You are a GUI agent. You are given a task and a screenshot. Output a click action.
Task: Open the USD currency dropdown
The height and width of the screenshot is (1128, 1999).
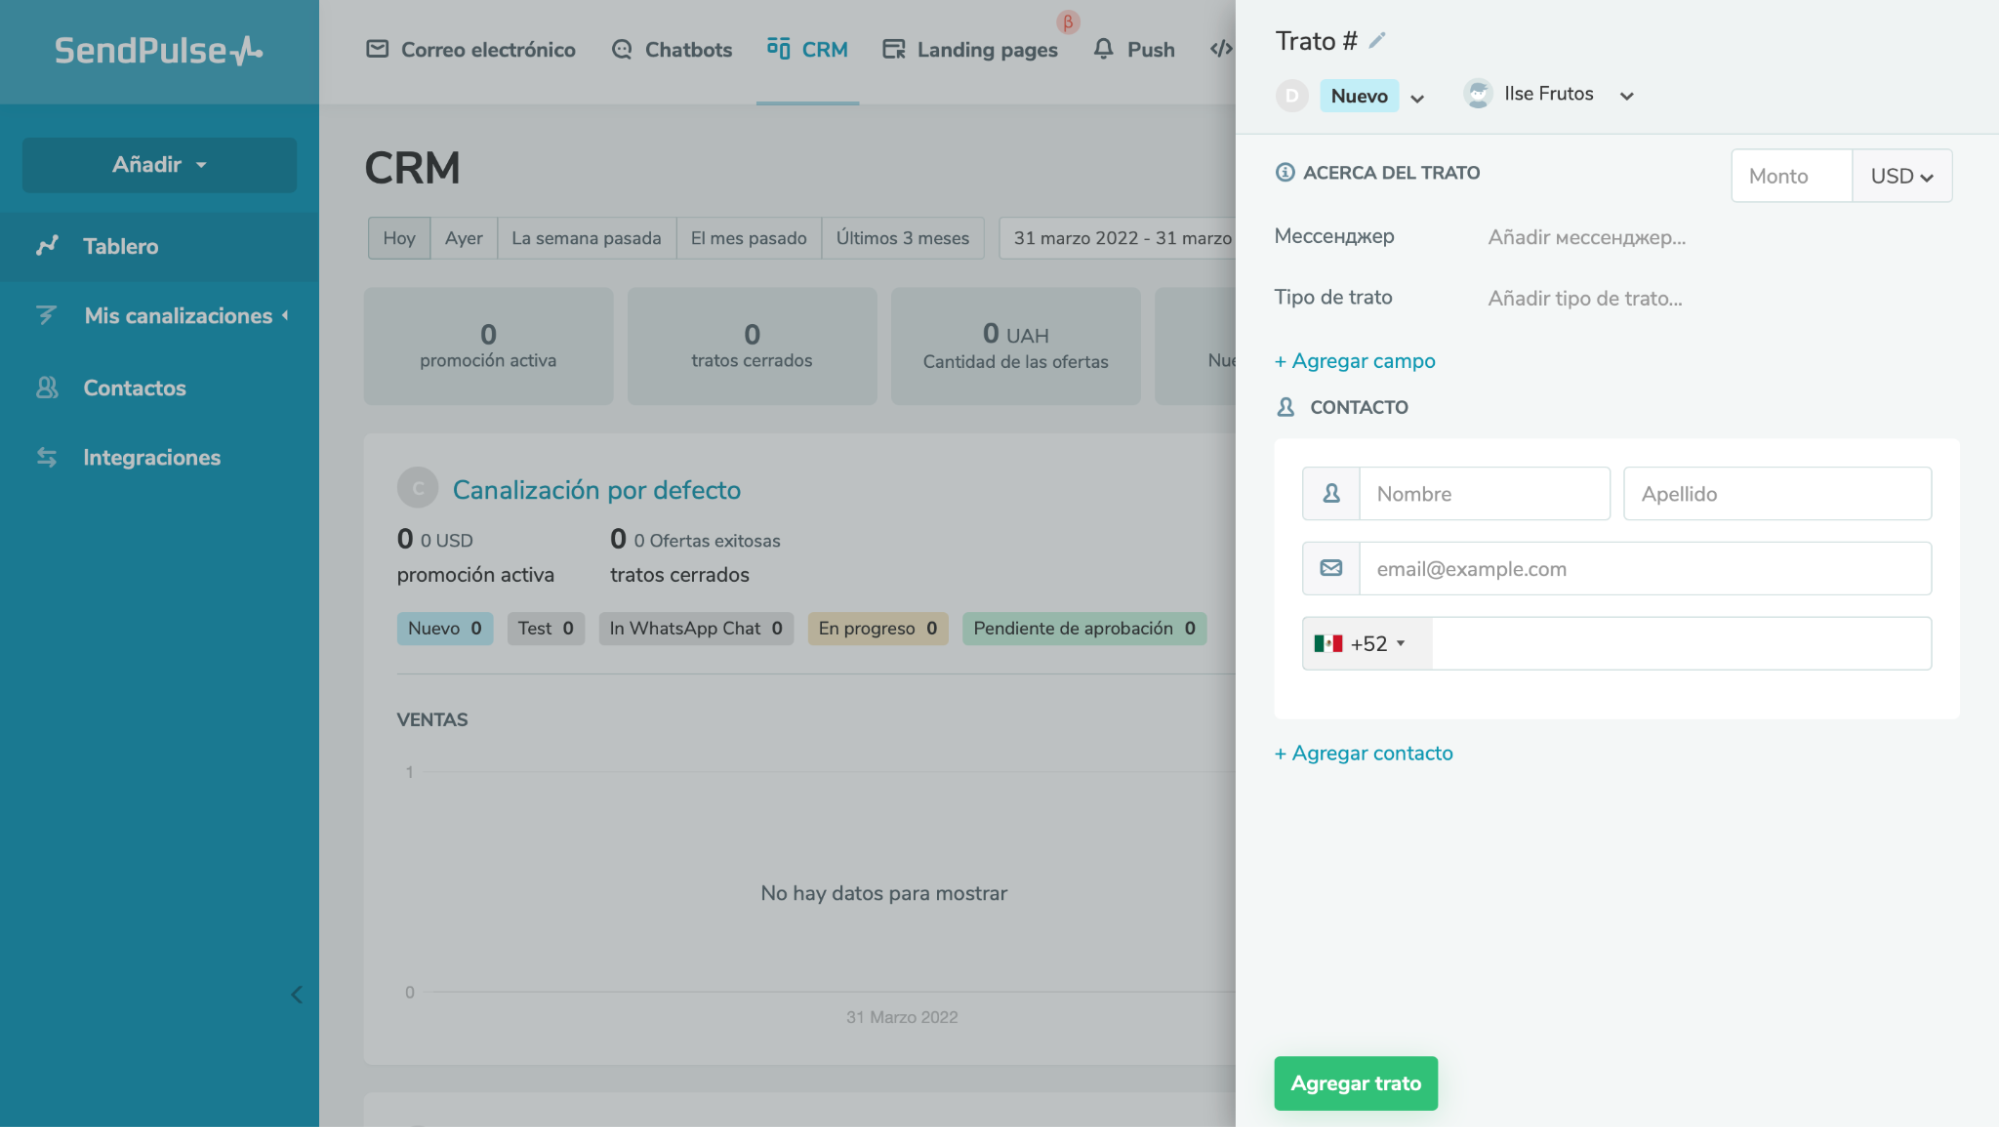click(1901, 176)
